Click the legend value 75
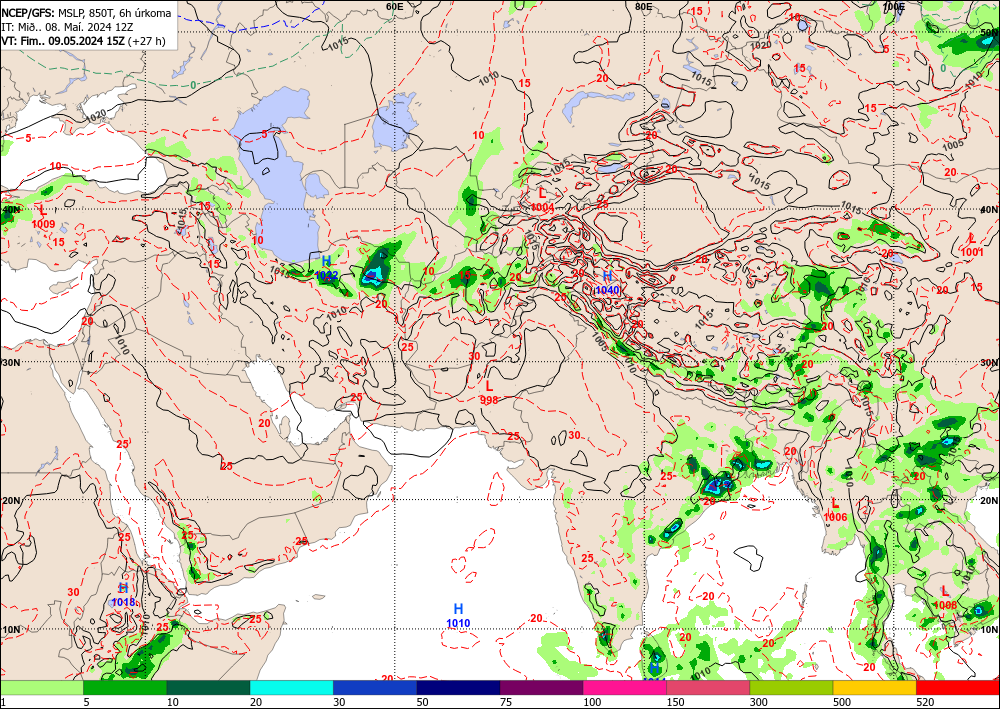1000x709 pixels. (x=506, y=703)
